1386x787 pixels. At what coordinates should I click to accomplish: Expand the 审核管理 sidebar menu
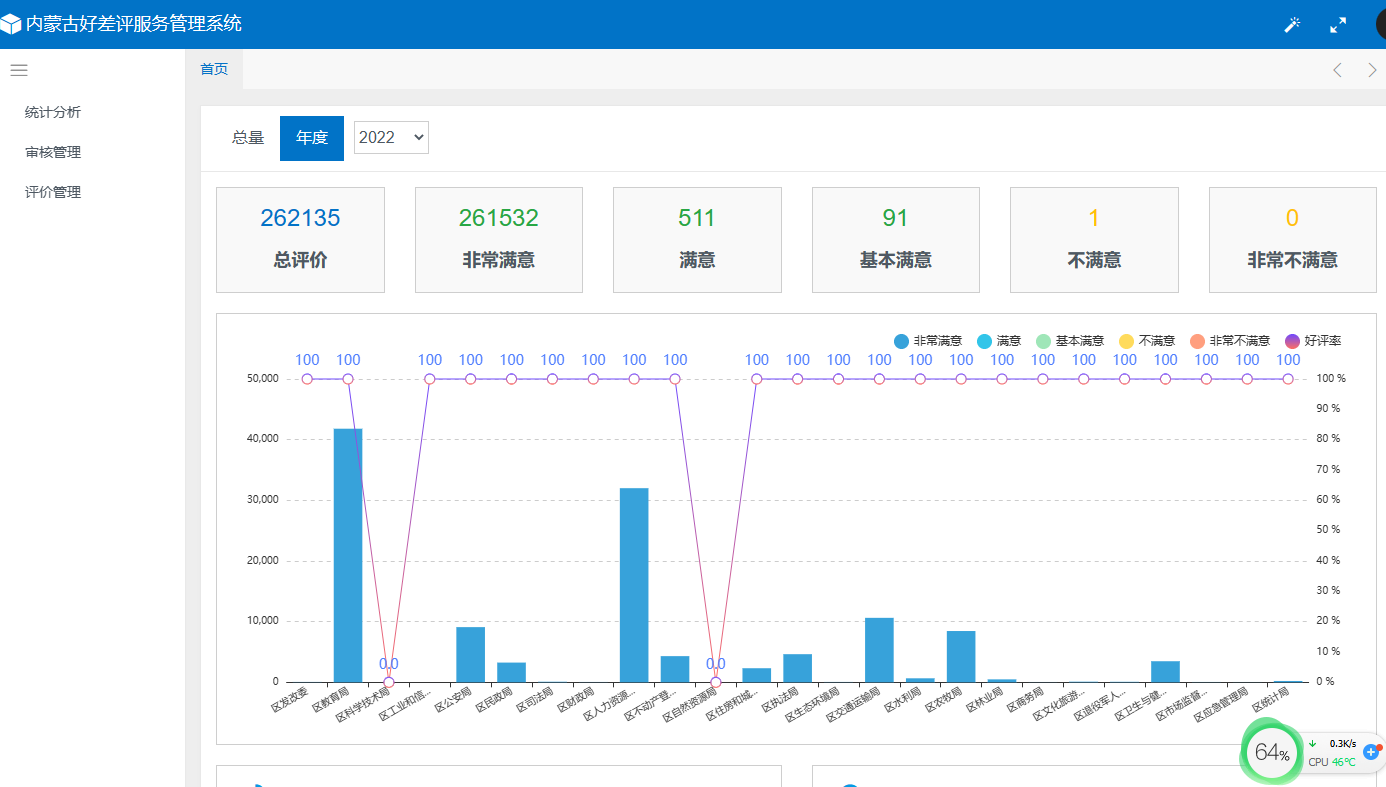[x=53, y=152]
